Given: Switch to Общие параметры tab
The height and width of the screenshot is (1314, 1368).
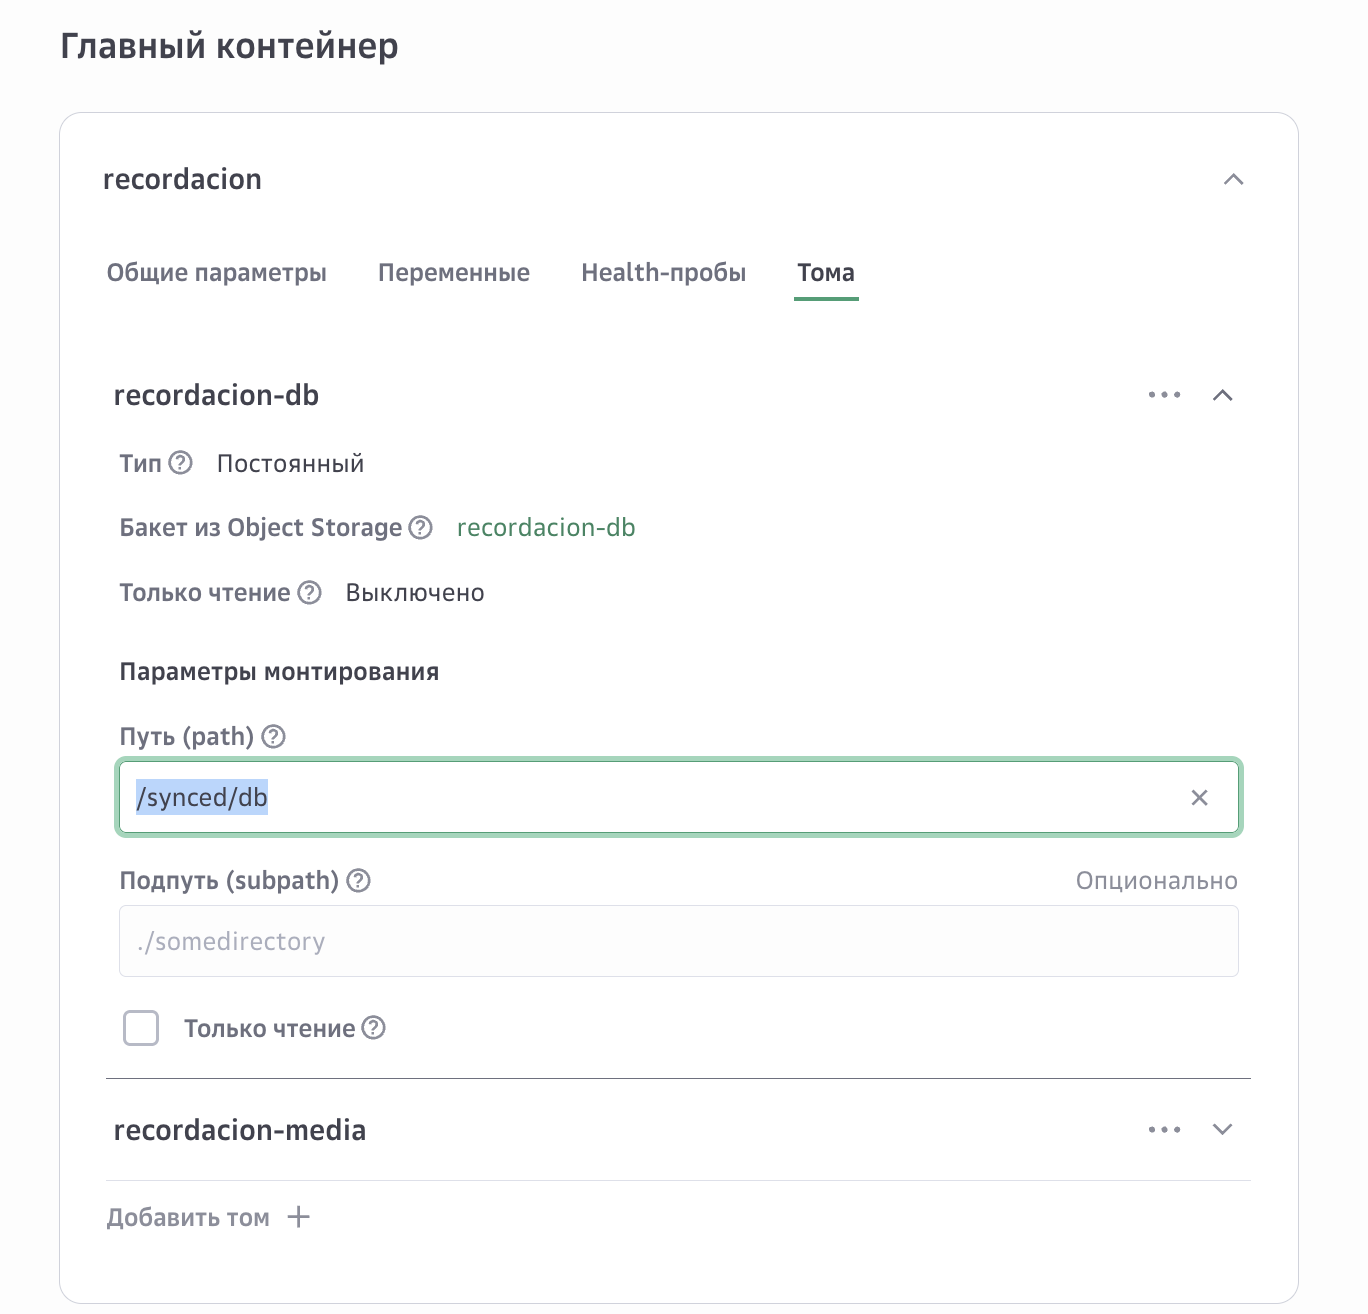Looking at the screenshot, I should coord(217,273).
